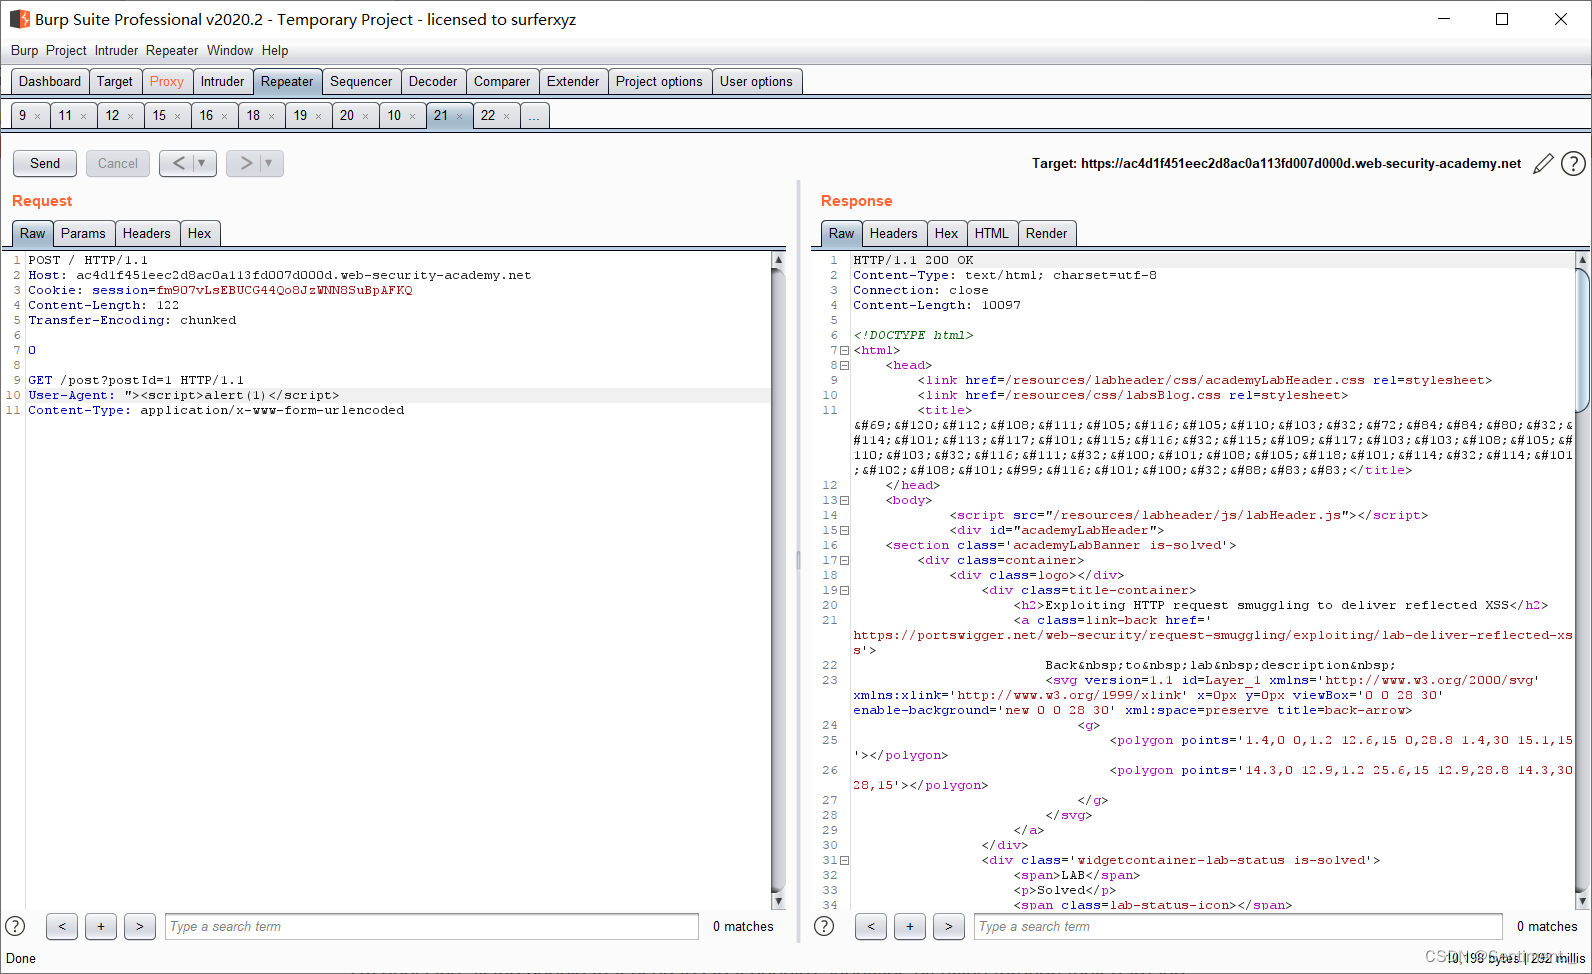The width and height of the screenshot is (1592, 974).
Task: Click the Cancel button
Action: pyautogui.click(x=118, y=163)
